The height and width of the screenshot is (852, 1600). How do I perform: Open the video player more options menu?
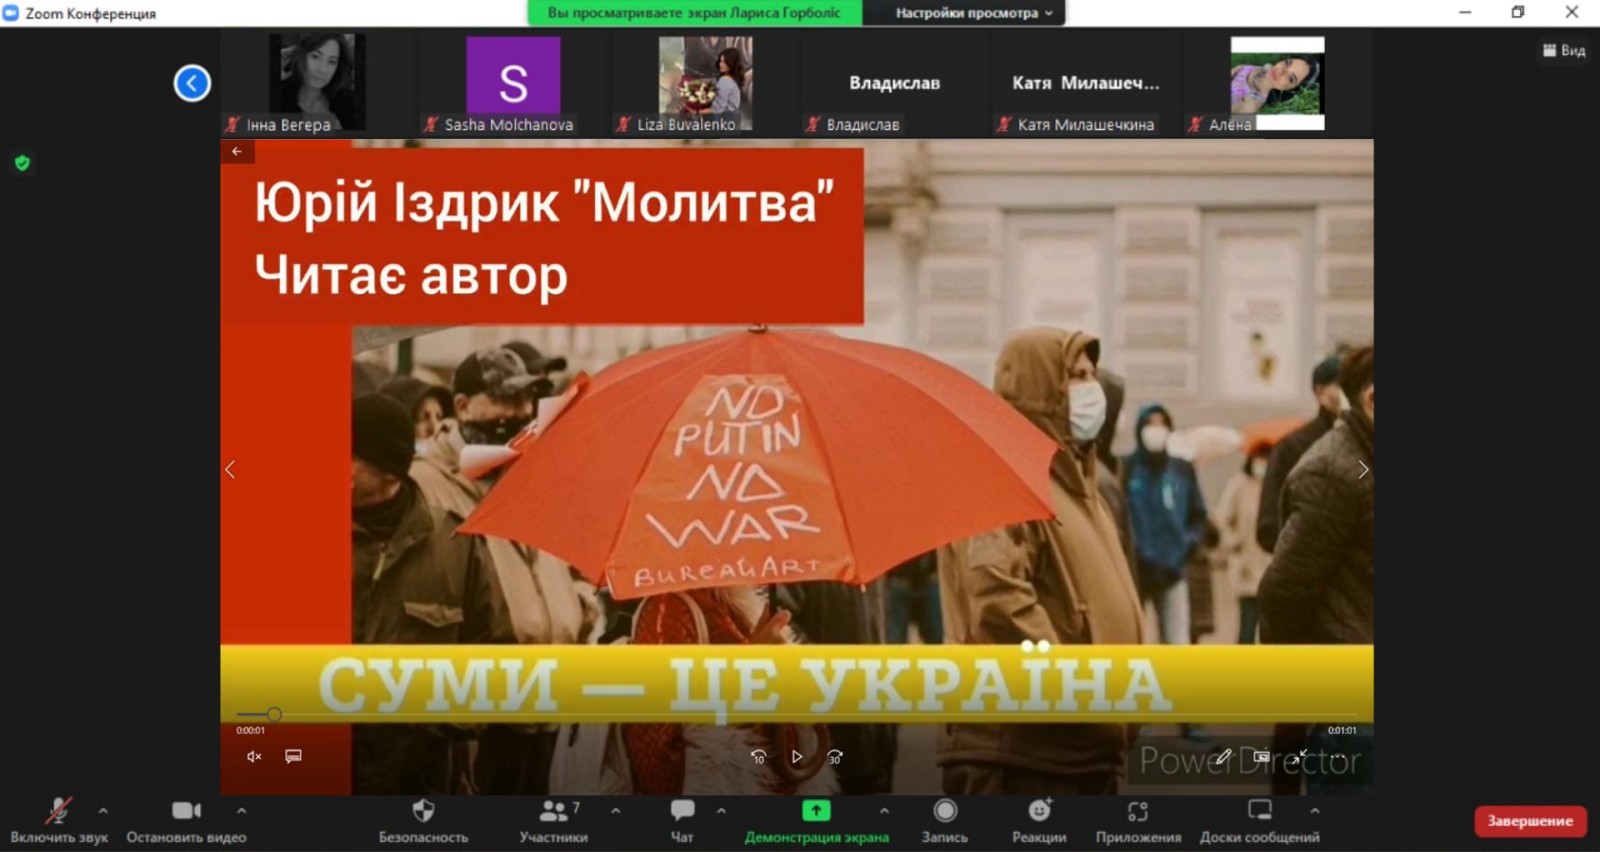[x=1338, y=757]
